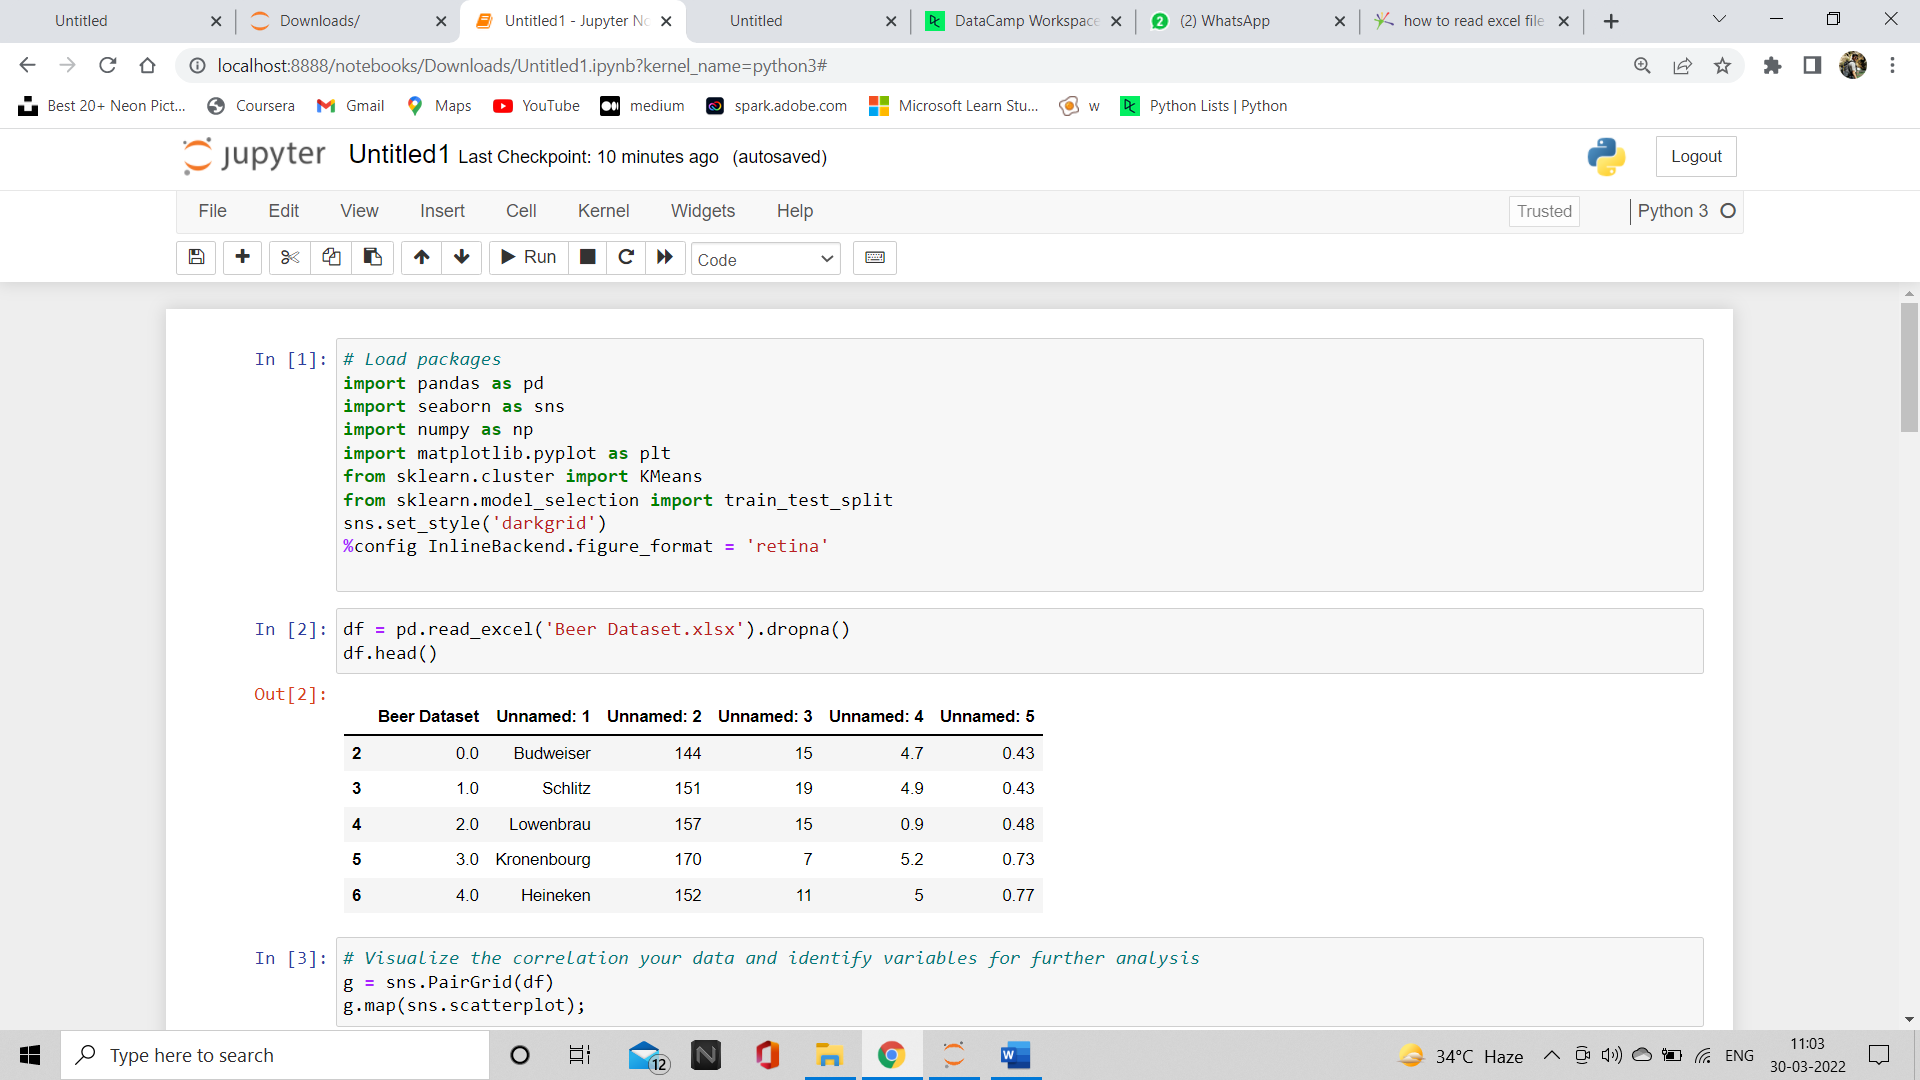Expand the Chrome tab list chevron
1920x1080 pixels.
point(1719,20)
